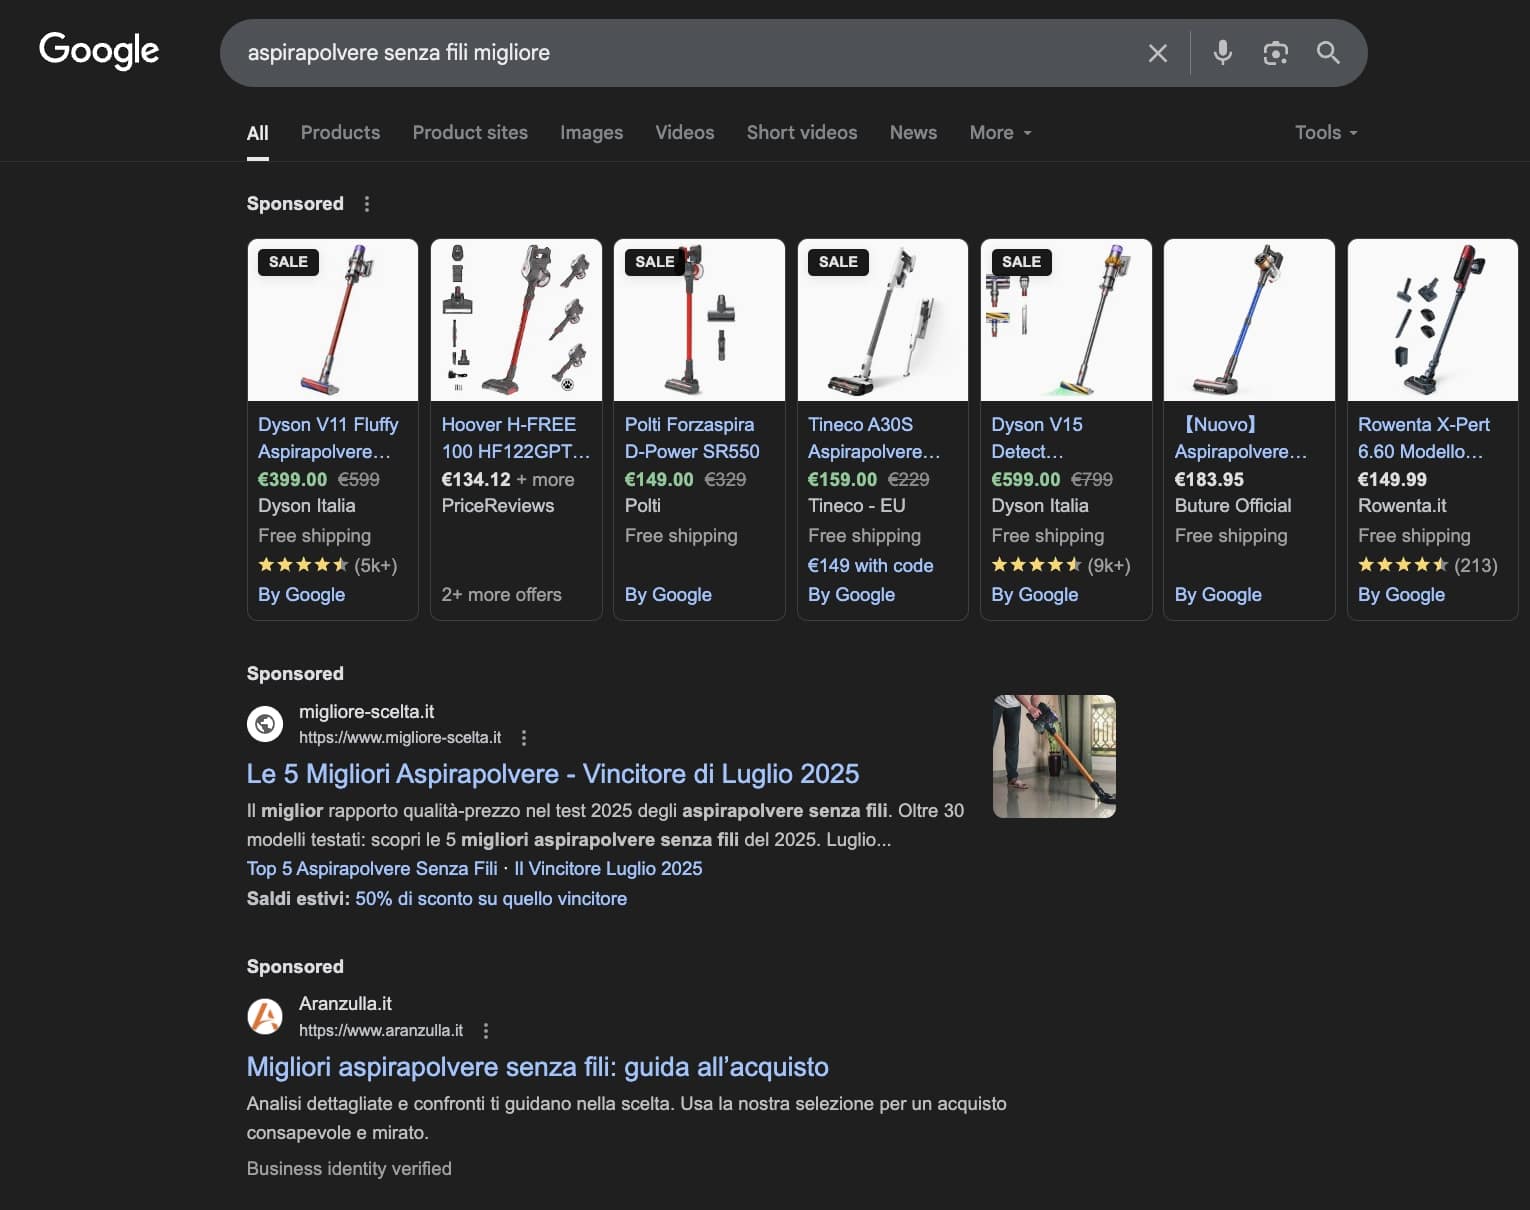Open three-dot menu beside top Sponsored label
The width and height of the screenshot is (1530, 1210).
tap(367, 204)
